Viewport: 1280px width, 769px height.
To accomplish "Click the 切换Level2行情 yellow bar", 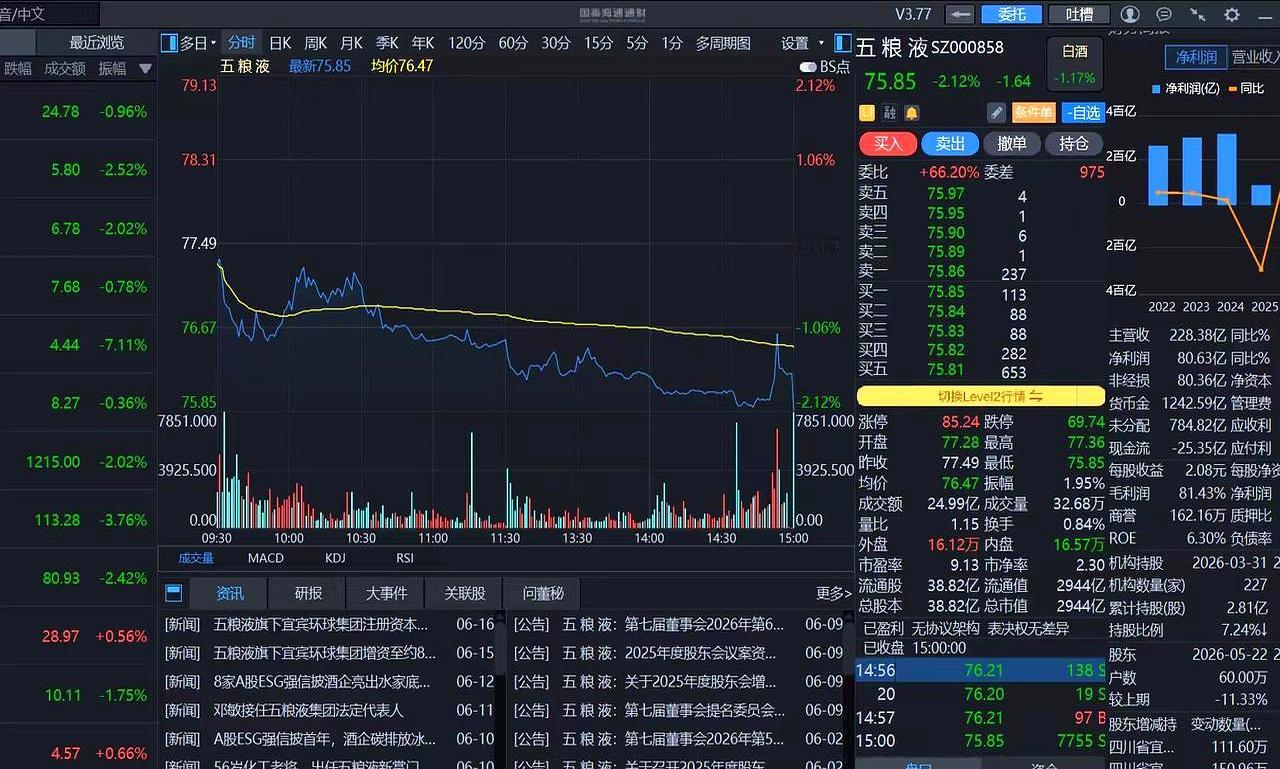I will [981, 396].
